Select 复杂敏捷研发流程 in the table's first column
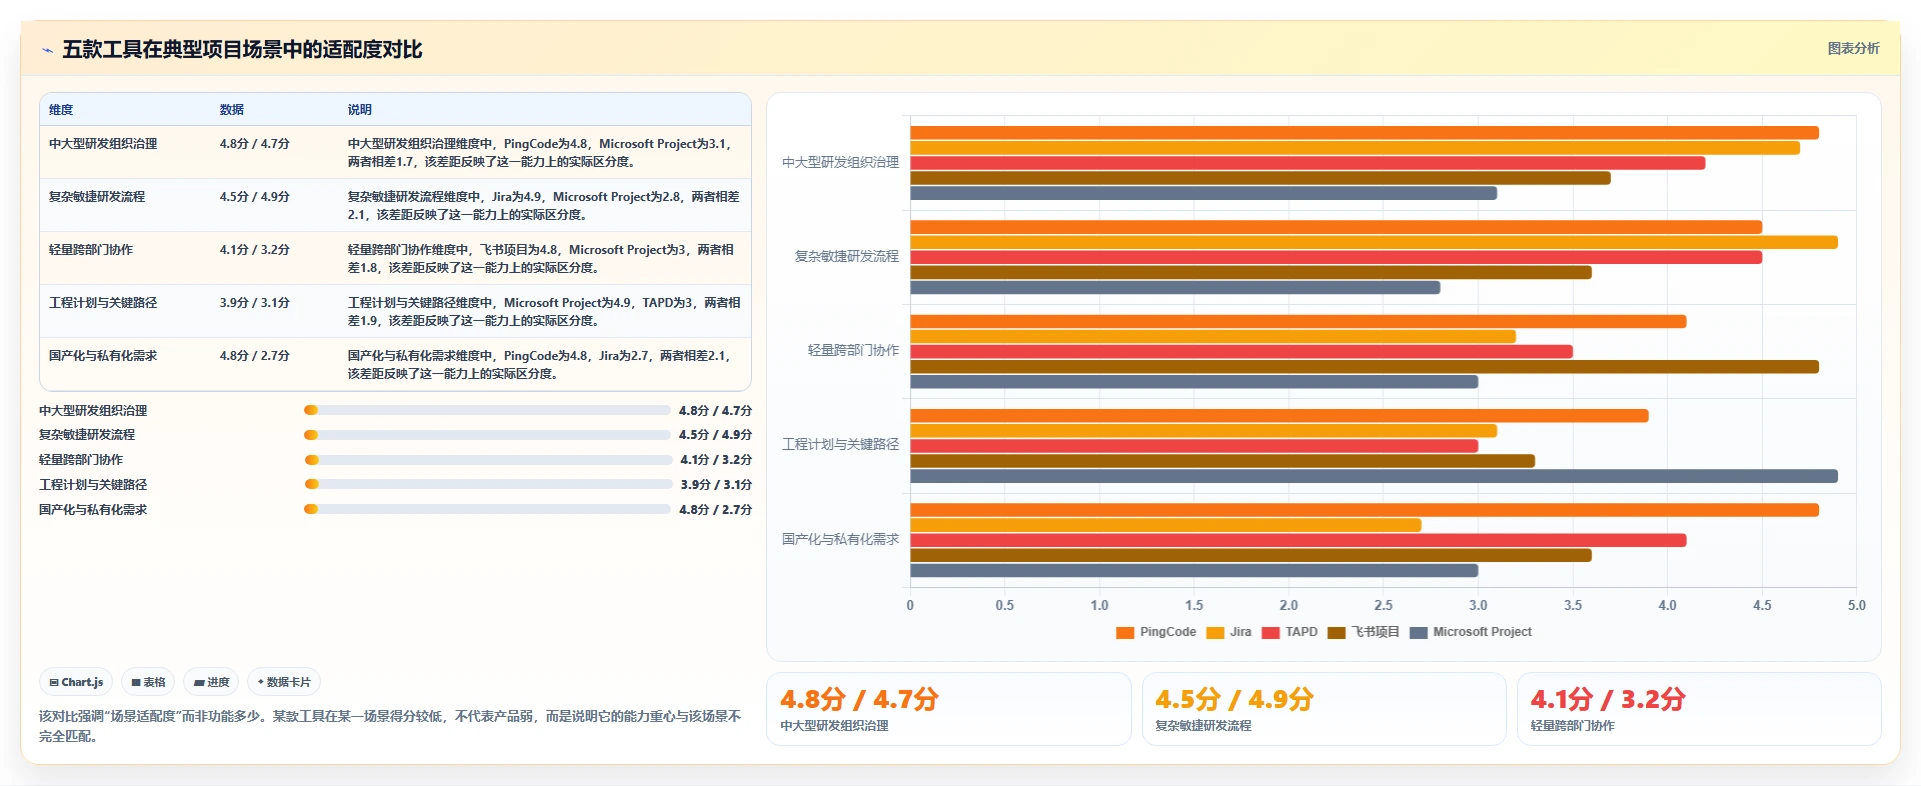The height and width of the screenshot is (786, 1921). 97,197
